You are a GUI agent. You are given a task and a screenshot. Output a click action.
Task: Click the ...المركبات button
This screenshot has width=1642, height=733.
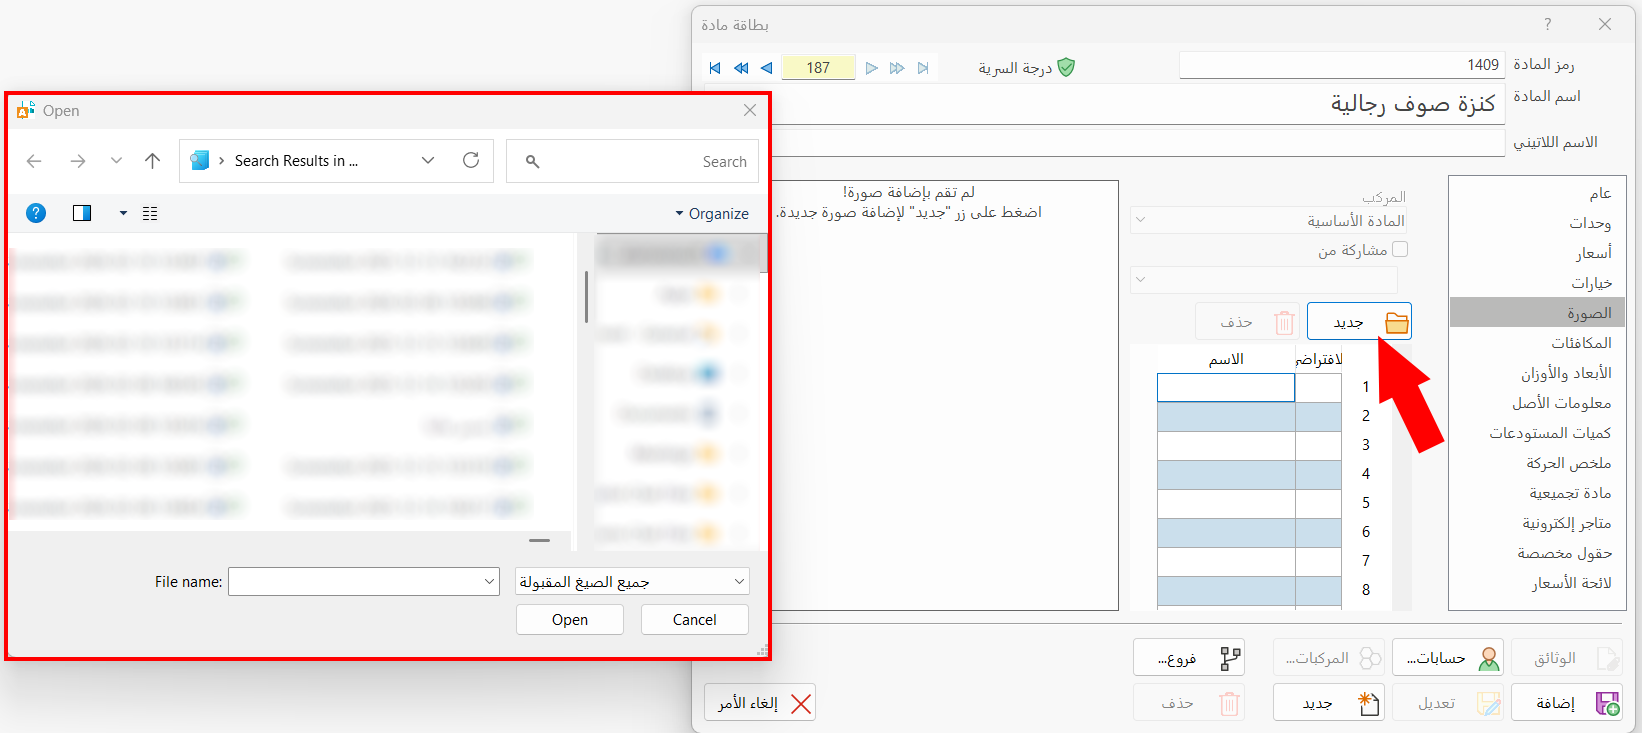pos(1329,658)
